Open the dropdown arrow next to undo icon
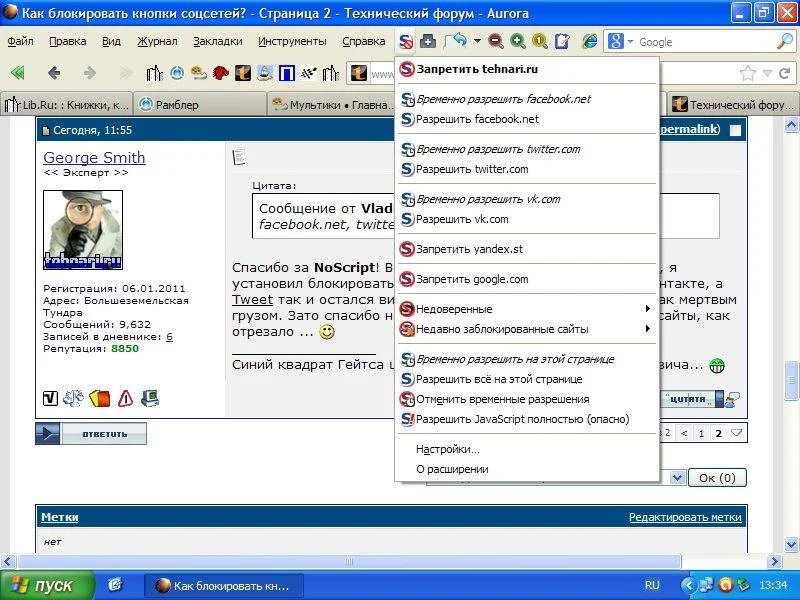The image size is (800, 600). pyautogui.click(x=477, y=41)
